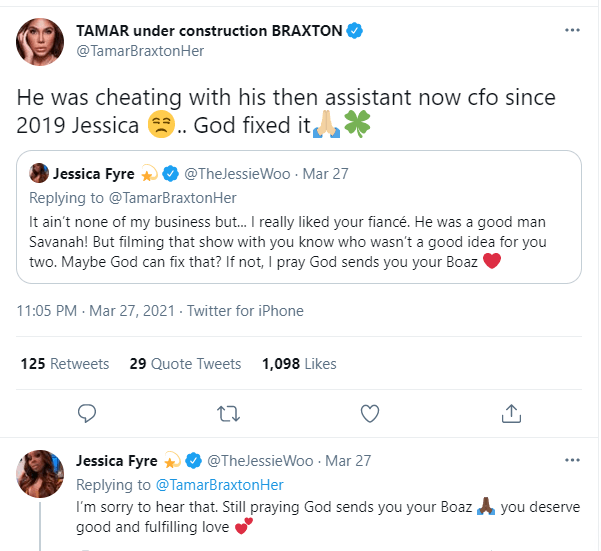View the 125 Retweets list

click(63, 364)
